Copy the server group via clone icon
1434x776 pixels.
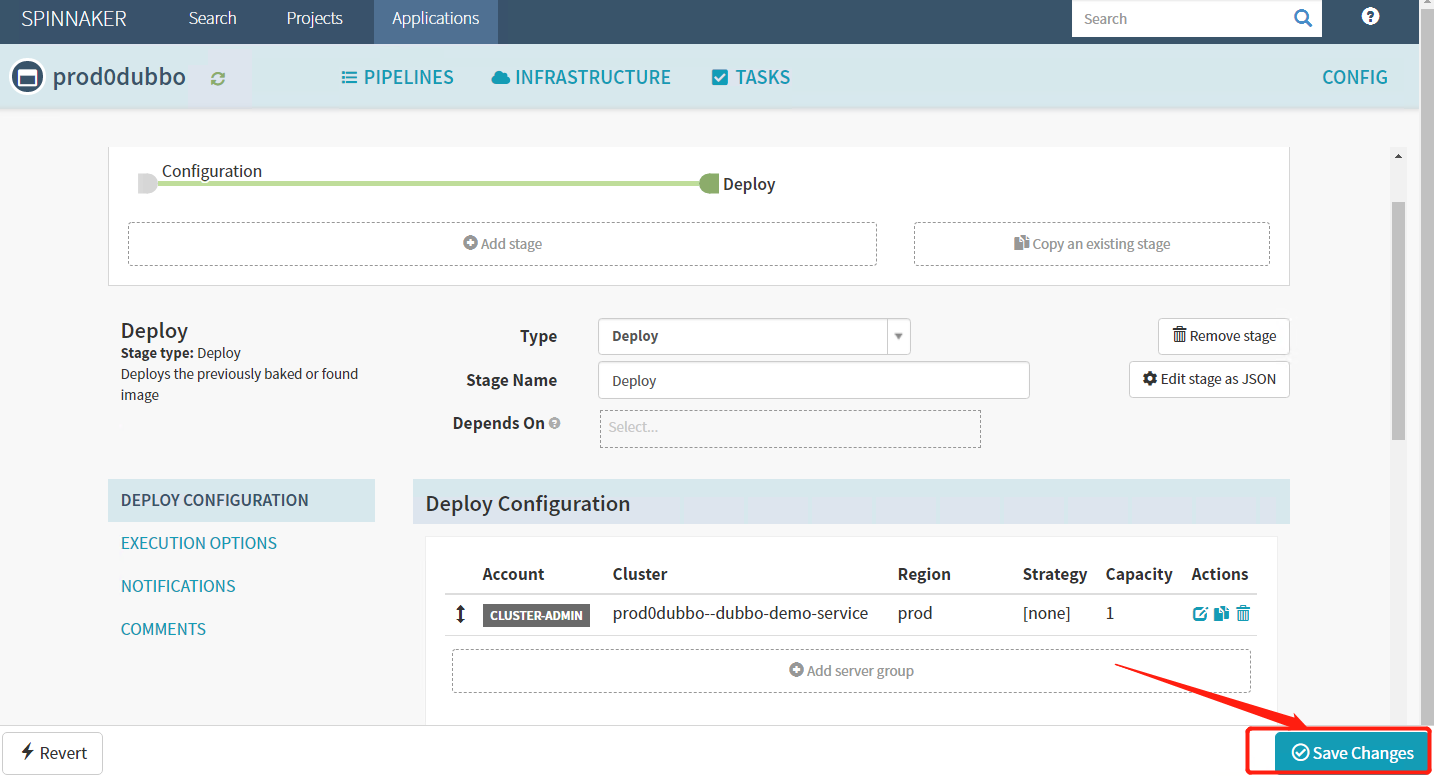tap(1221, 614)
